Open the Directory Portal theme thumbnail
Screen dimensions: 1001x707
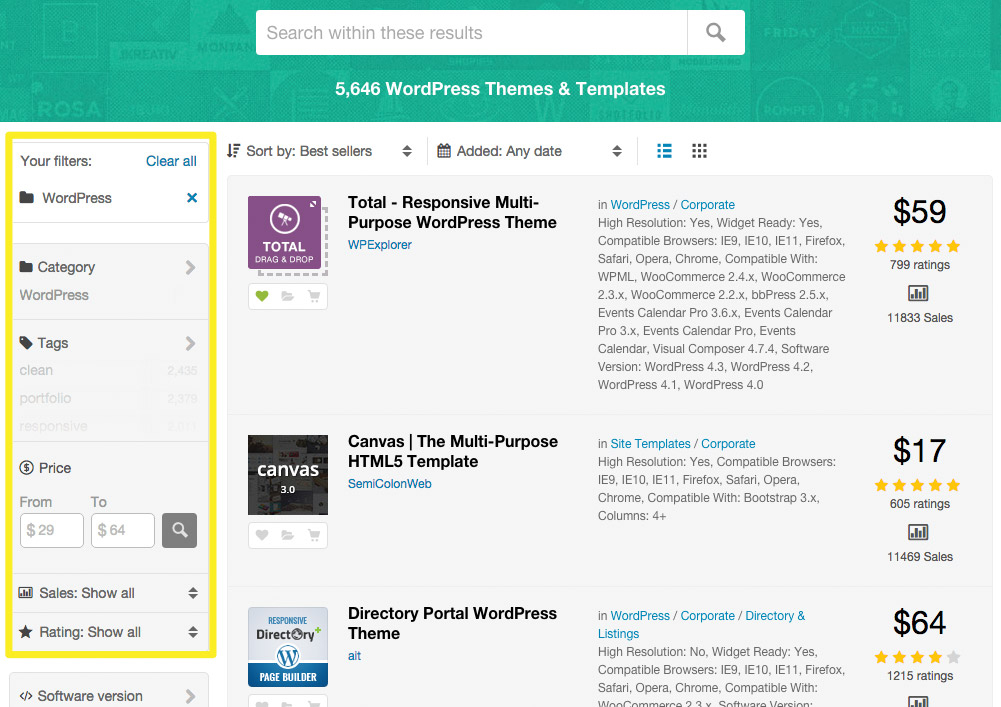(x=288, y=647)
